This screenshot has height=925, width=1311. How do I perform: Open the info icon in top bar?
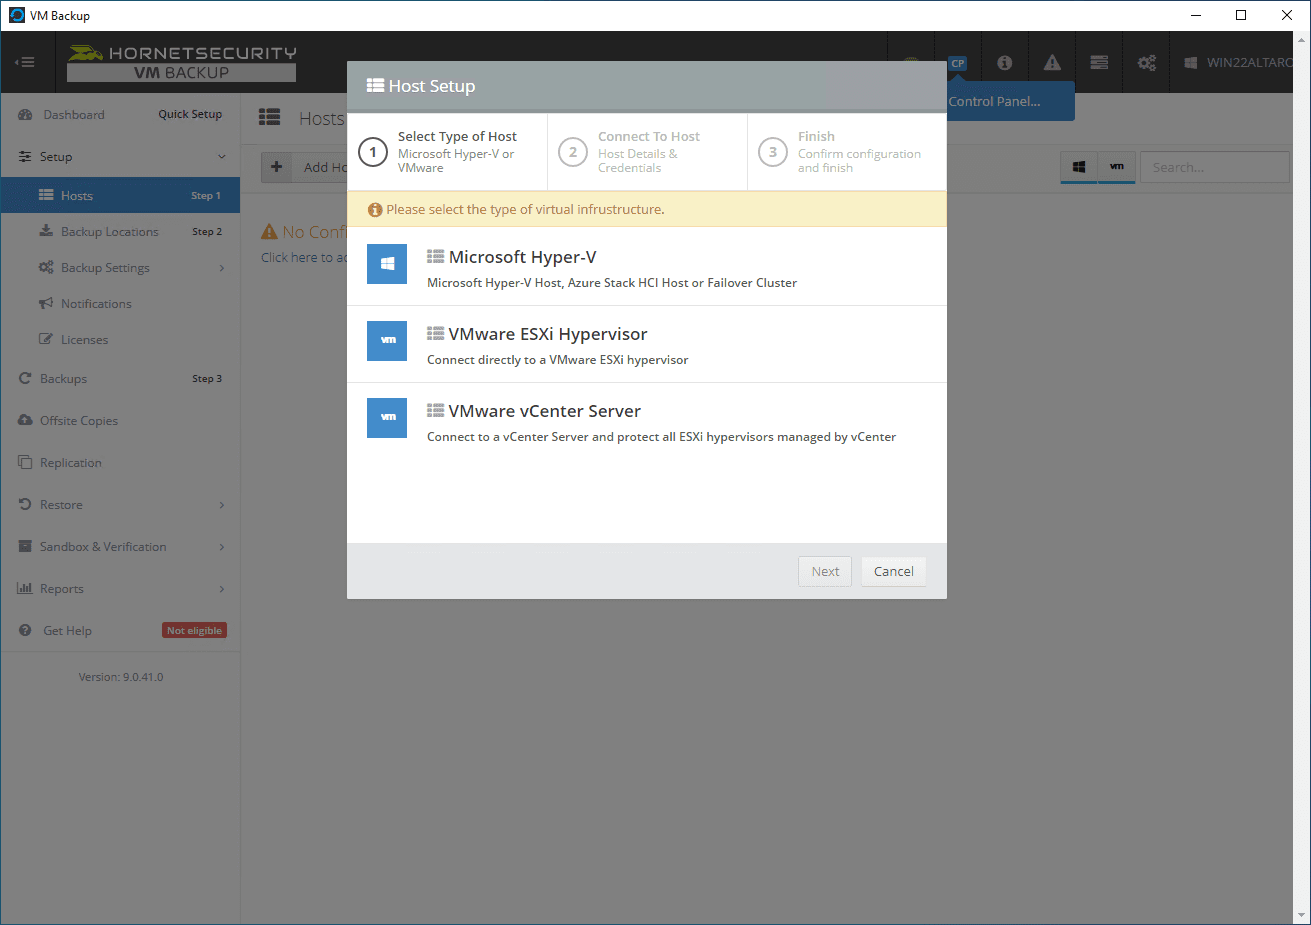click(x=1005, y=63)
